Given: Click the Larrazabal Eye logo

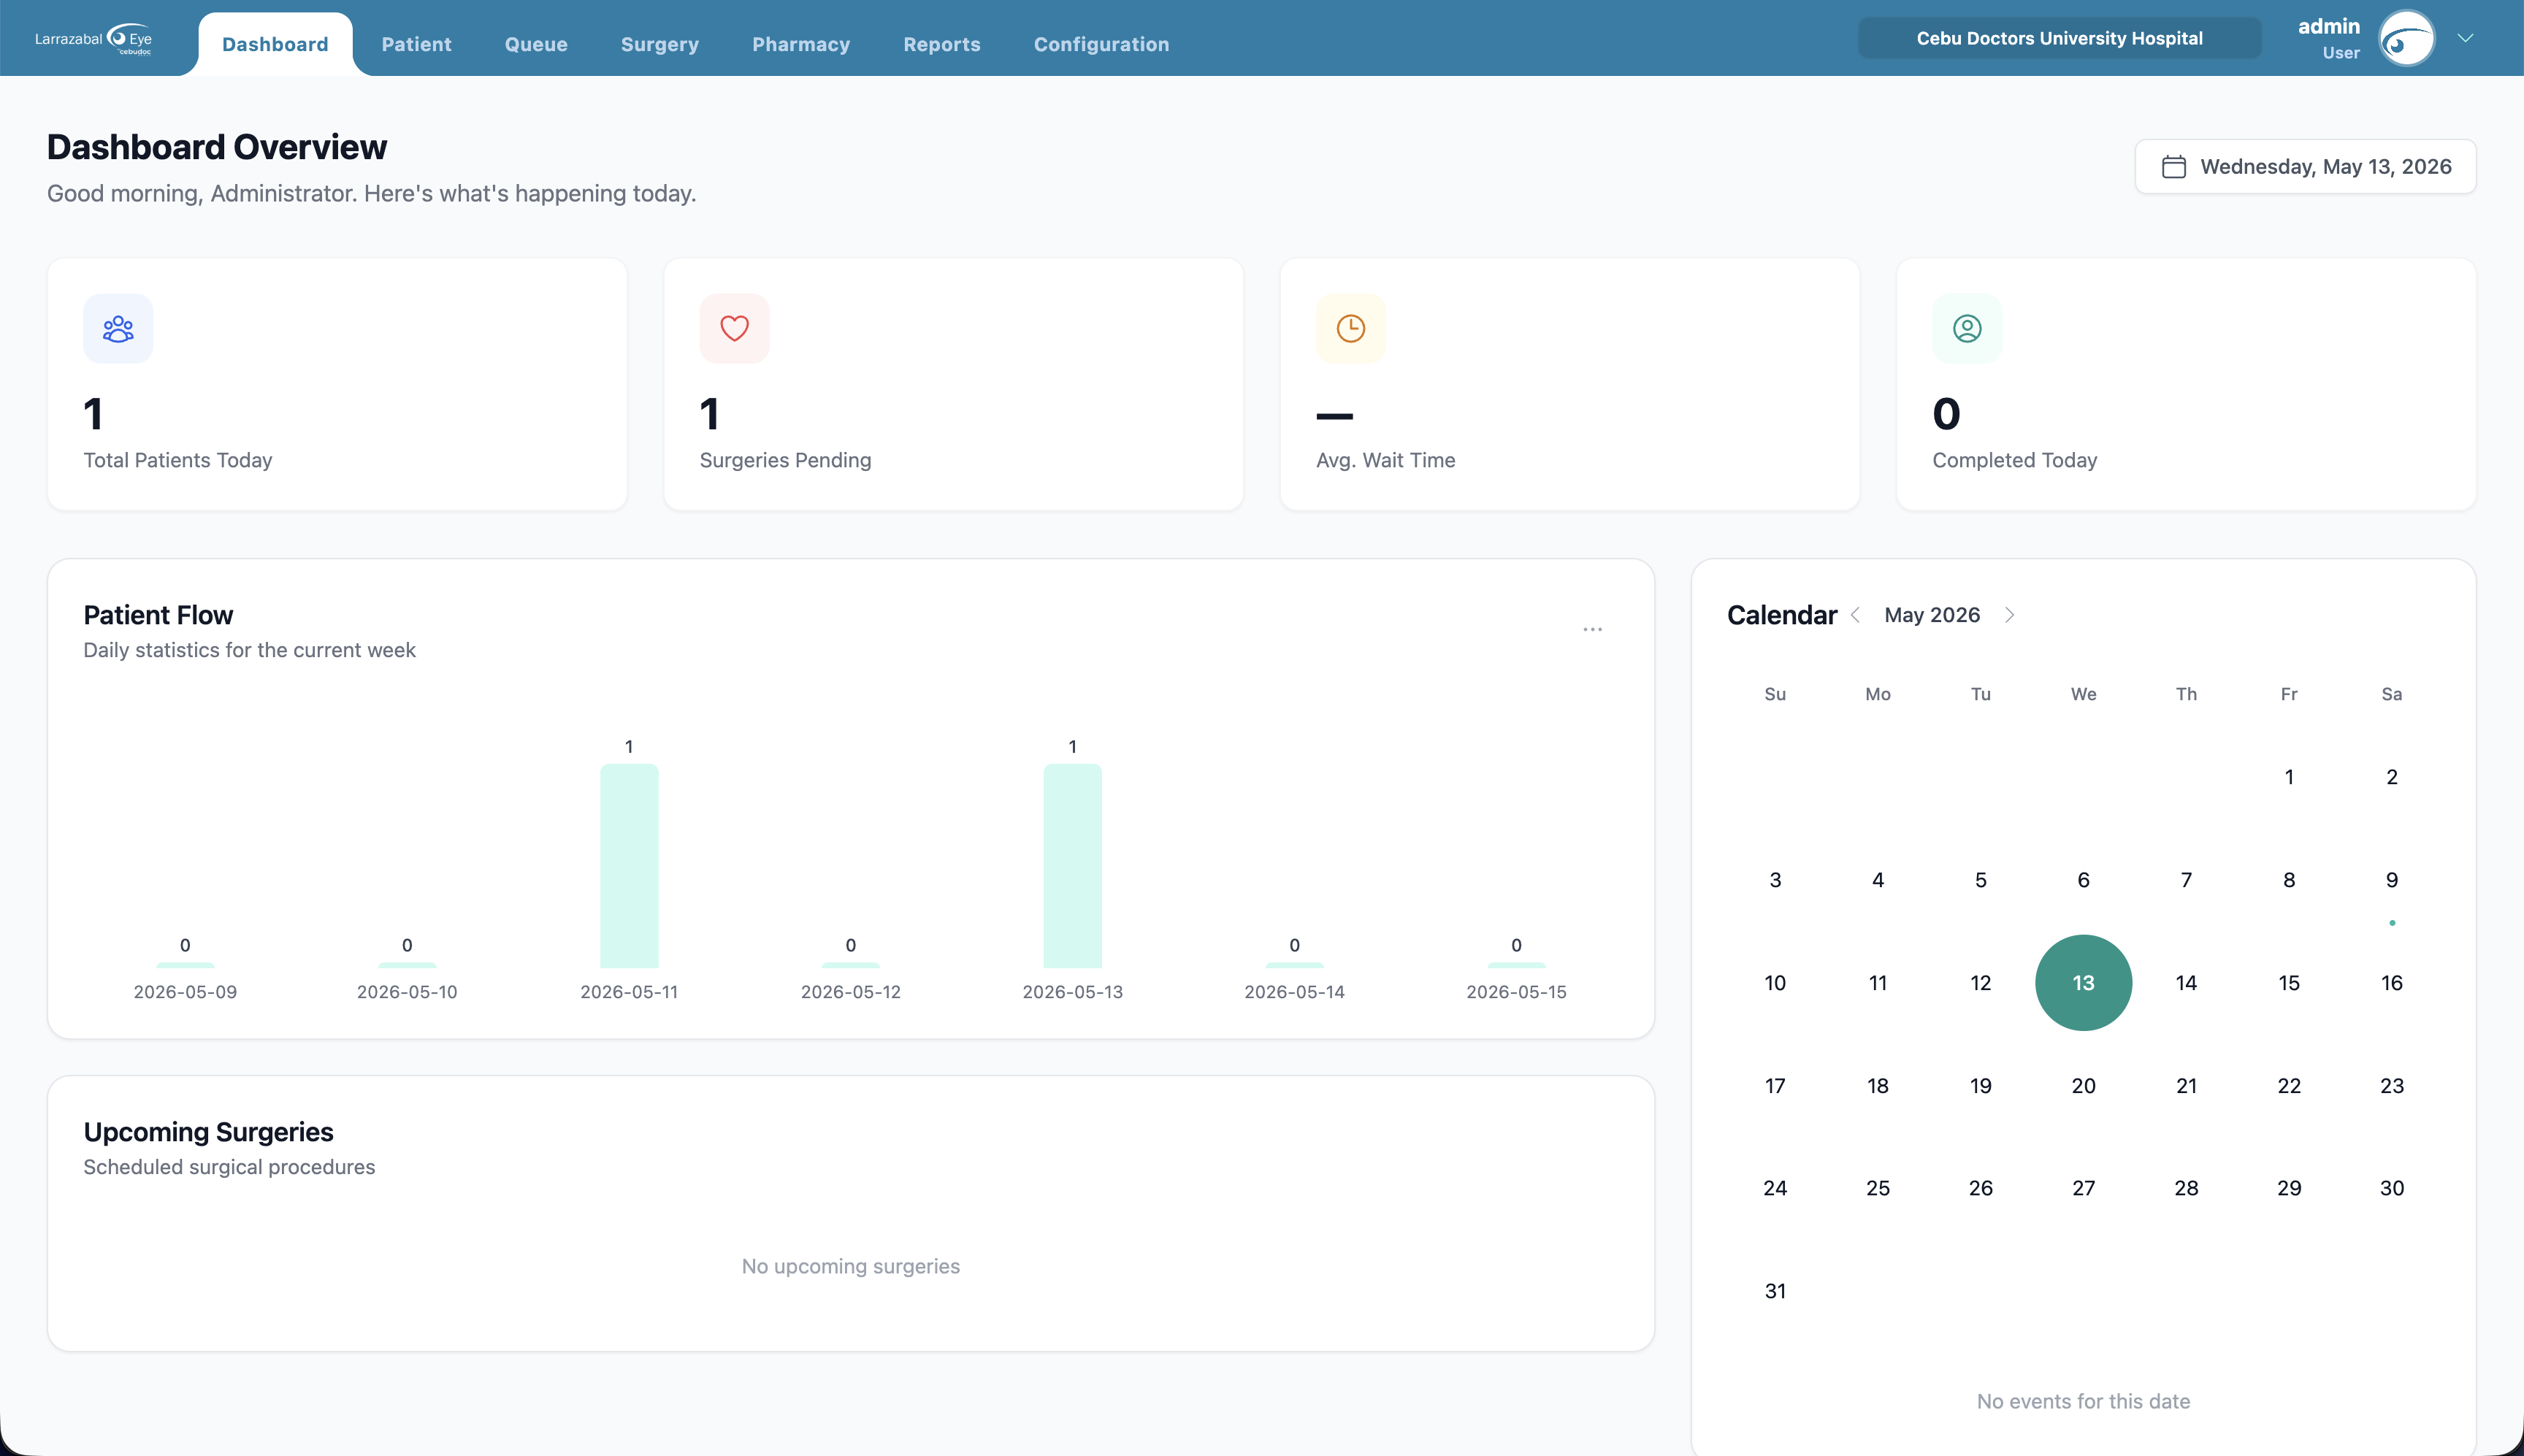Looking at the screenshot, I should point(93,39).
